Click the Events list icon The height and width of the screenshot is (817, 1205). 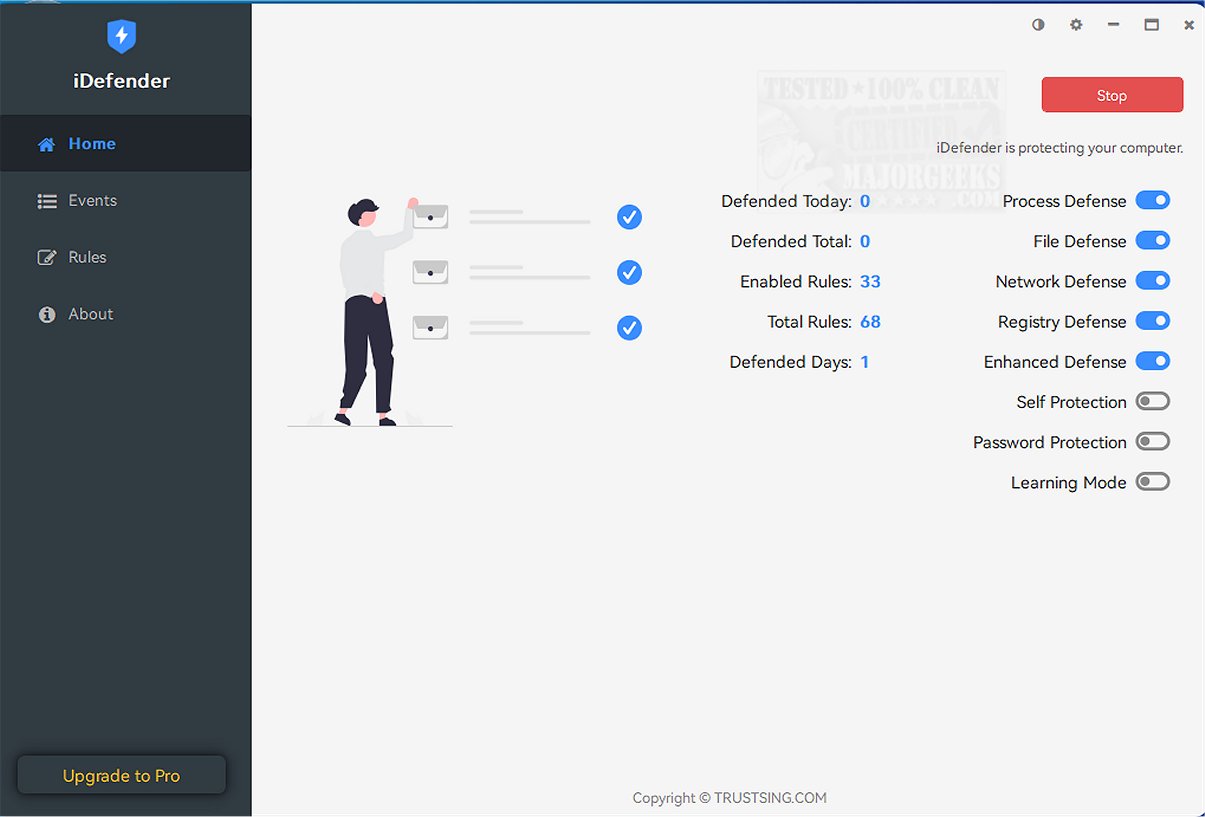pos(46,201)
